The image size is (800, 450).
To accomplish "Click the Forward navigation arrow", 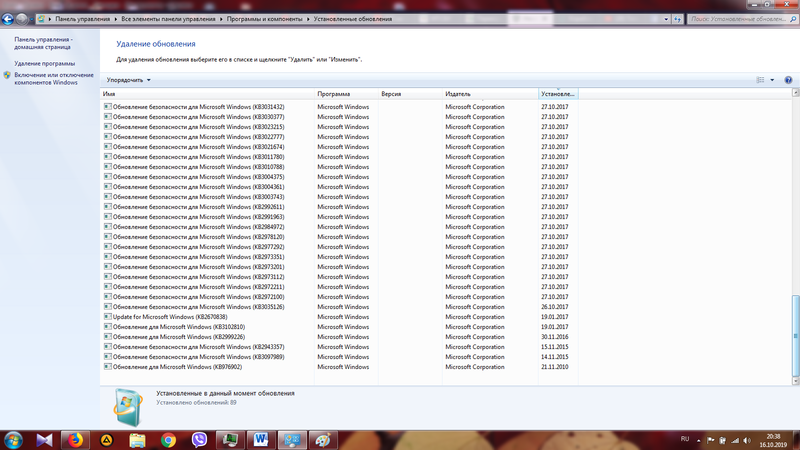I will tap(21, 19).
